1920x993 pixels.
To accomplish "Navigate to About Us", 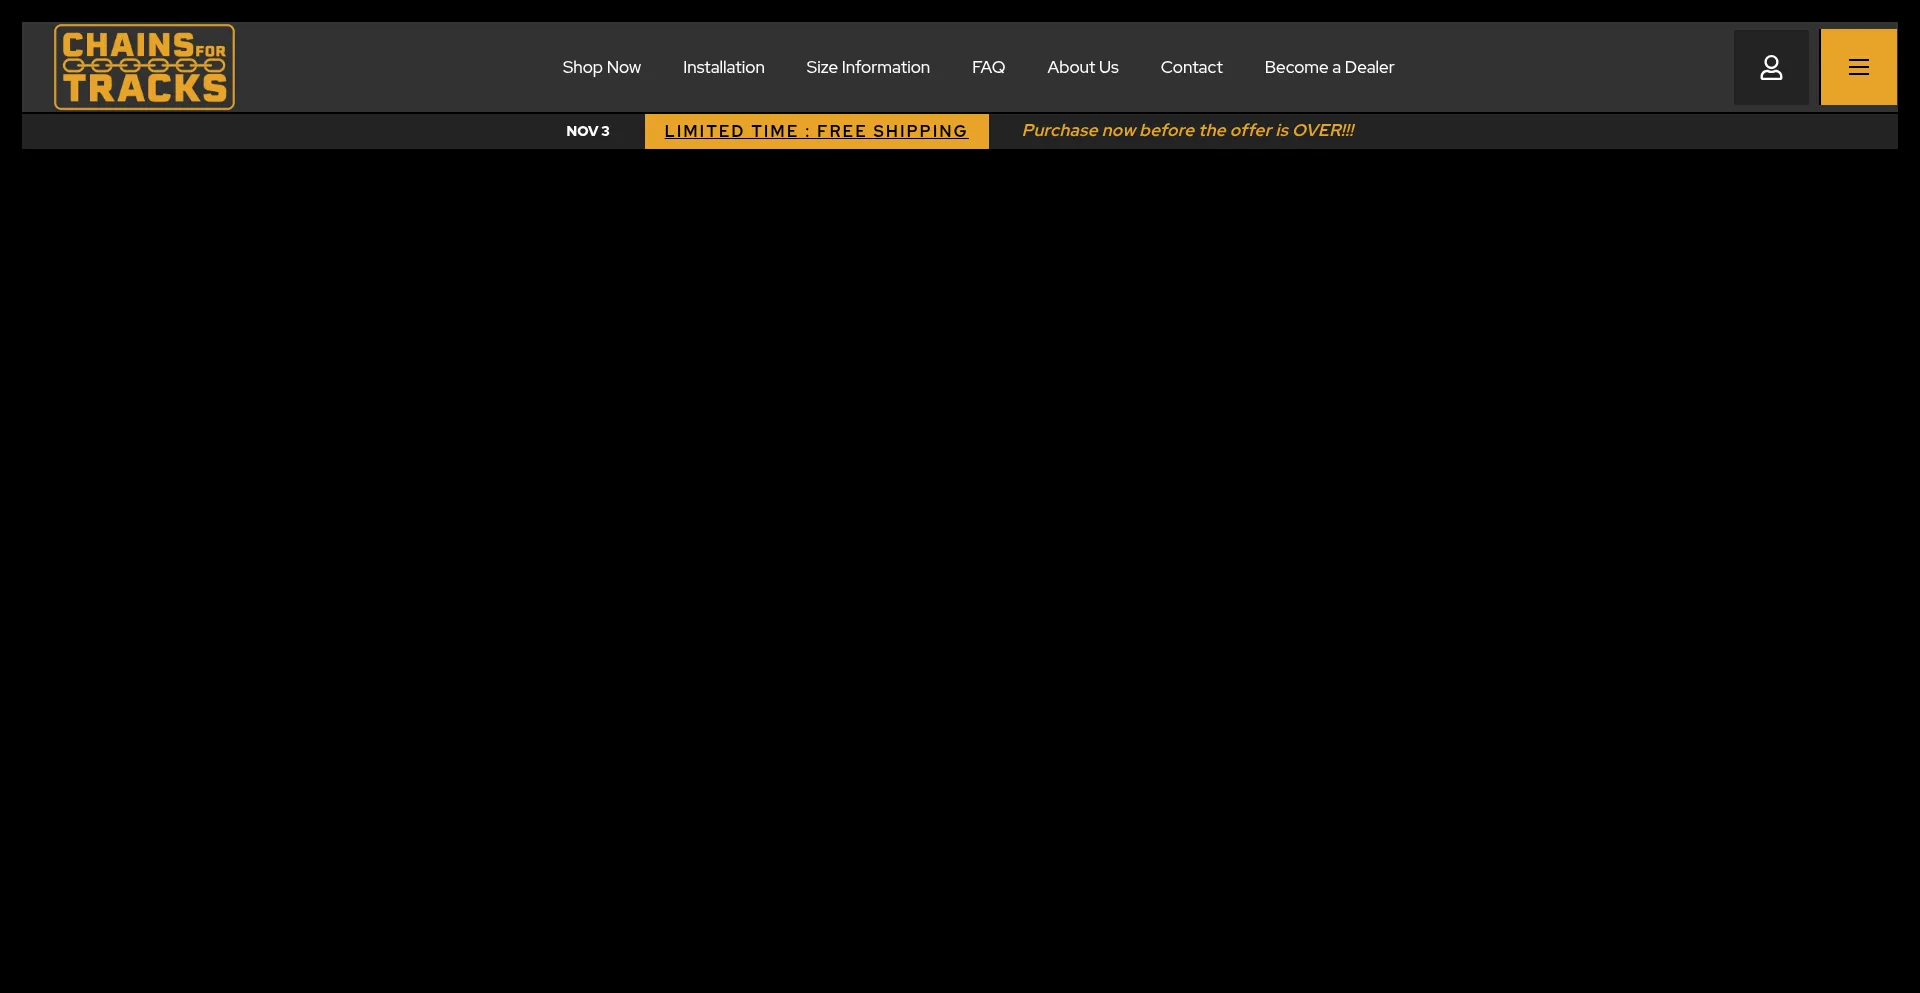I will [1082, 67].
